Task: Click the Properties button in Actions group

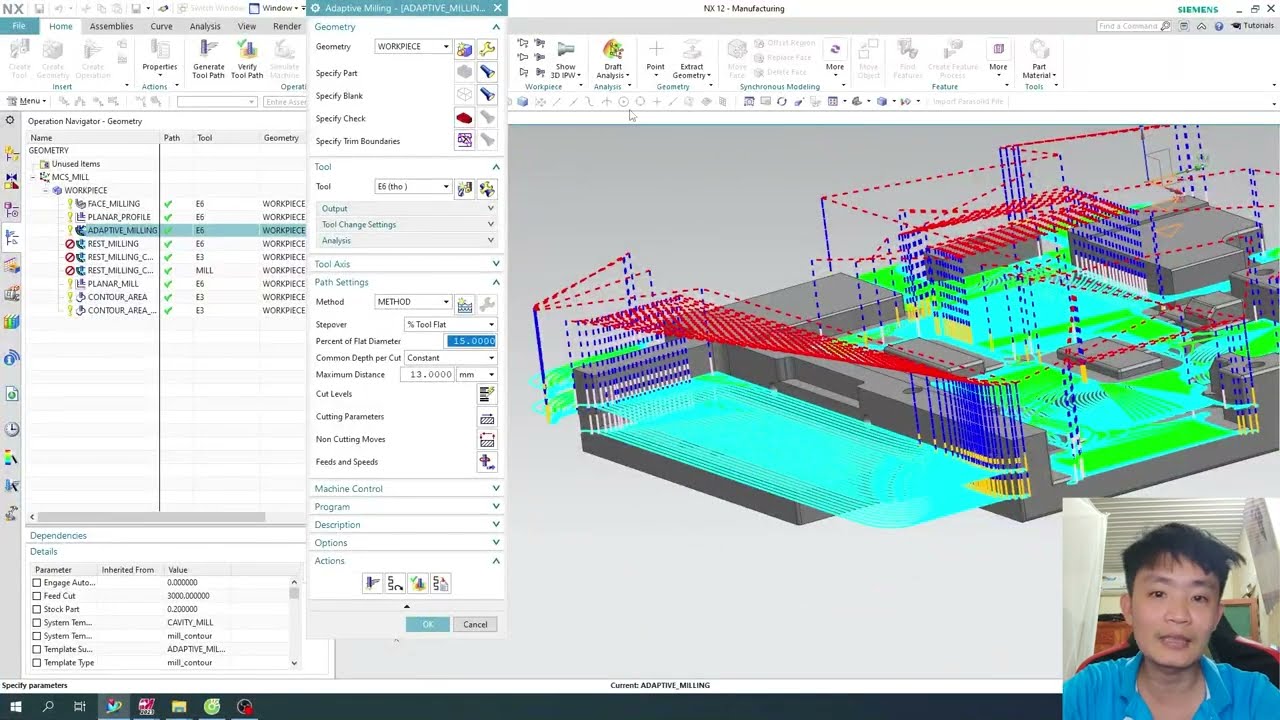Action: (159, 56)
